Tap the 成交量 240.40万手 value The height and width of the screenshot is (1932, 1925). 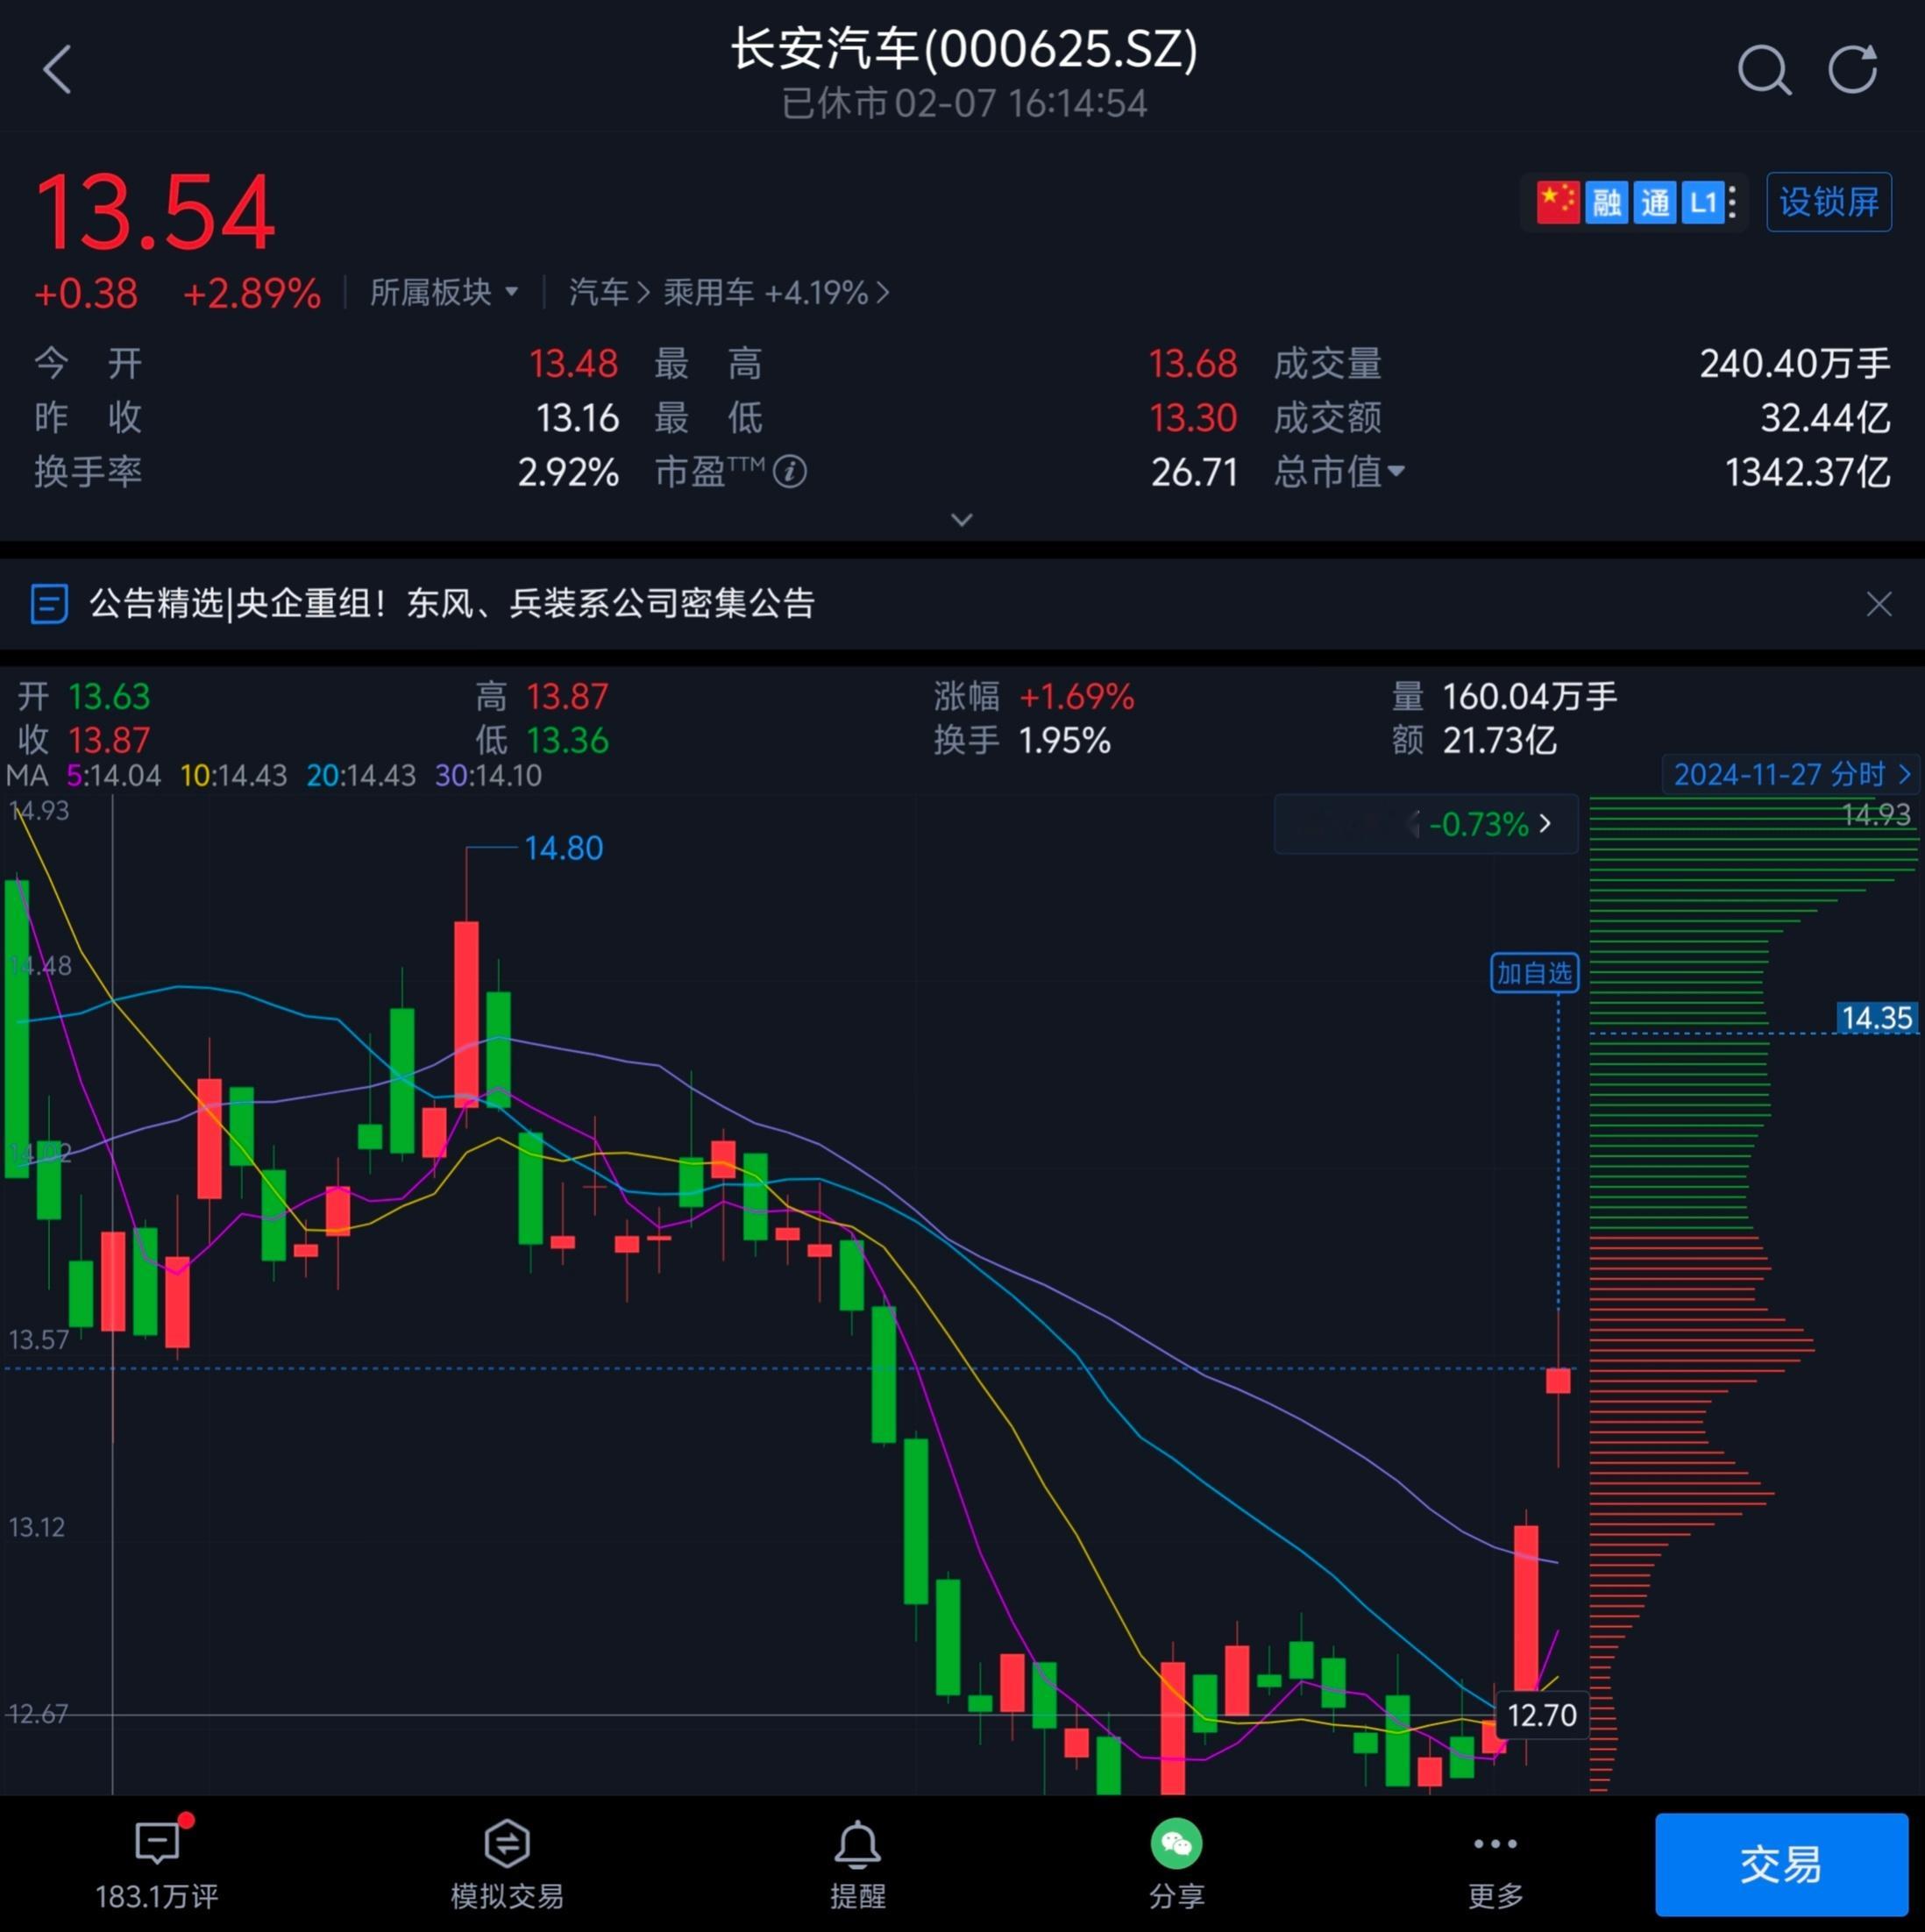pos(1795,363)
